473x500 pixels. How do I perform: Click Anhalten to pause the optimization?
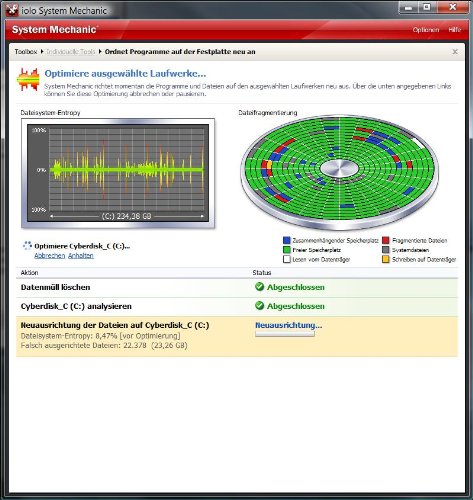coord(81,256)
